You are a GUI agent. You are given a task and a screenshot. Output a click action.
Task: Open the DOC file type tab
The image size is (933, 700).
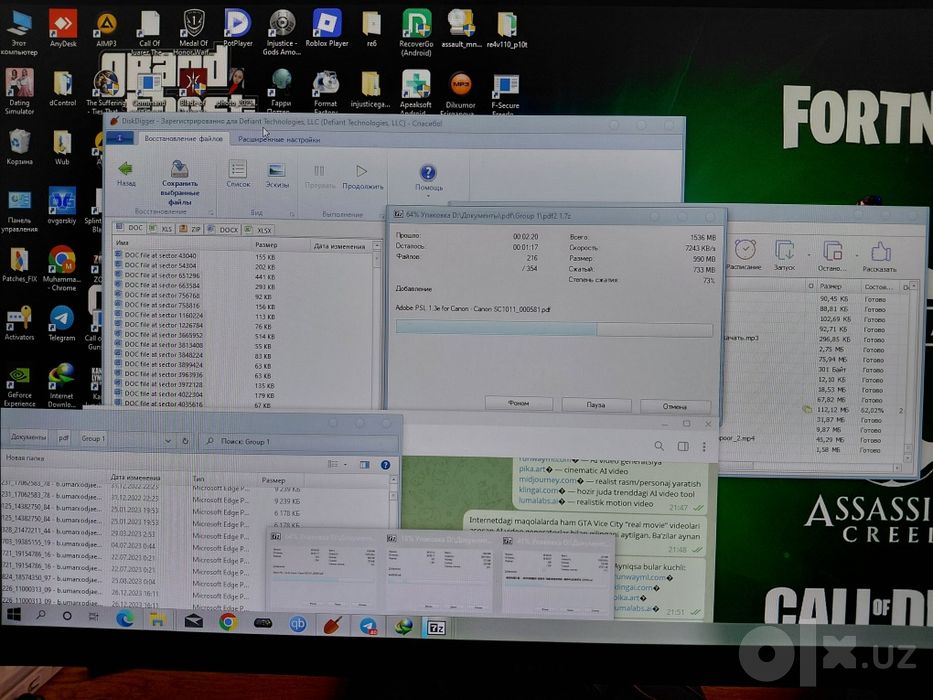(x=130, y=228)
